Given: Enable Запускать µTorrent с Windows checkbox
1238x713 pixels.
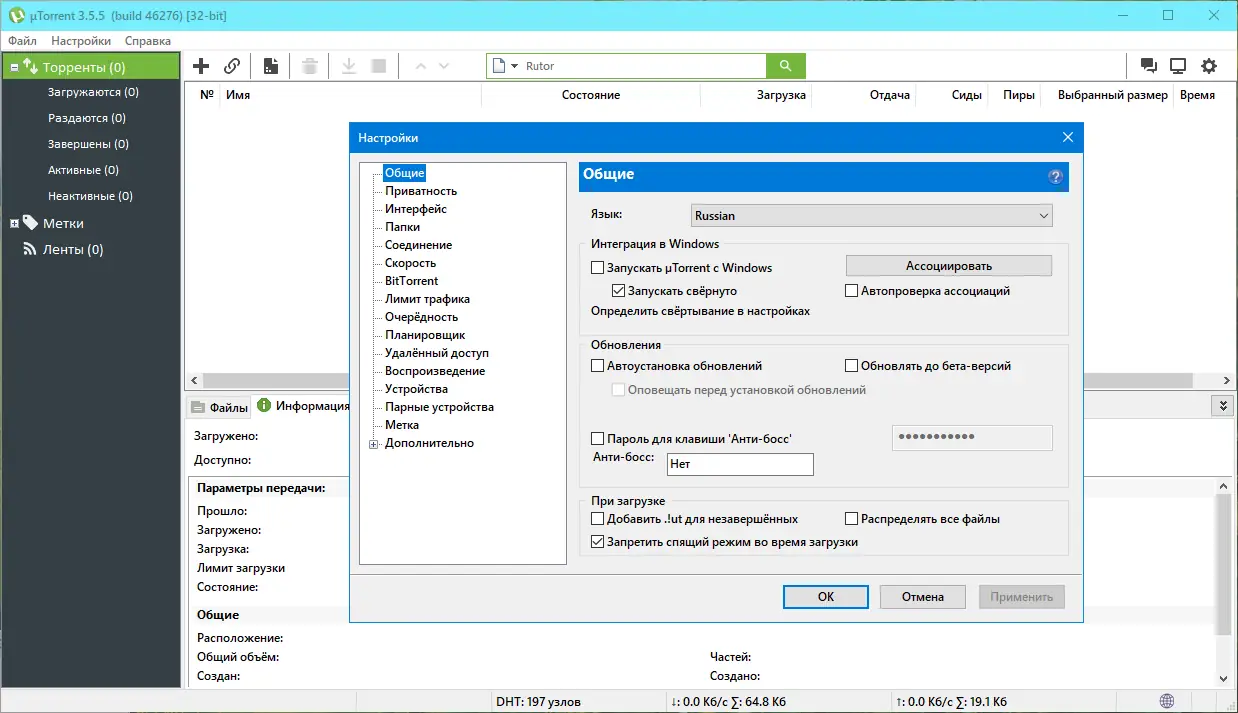Looking at the screenshot, I should click(x=598, y=268).
